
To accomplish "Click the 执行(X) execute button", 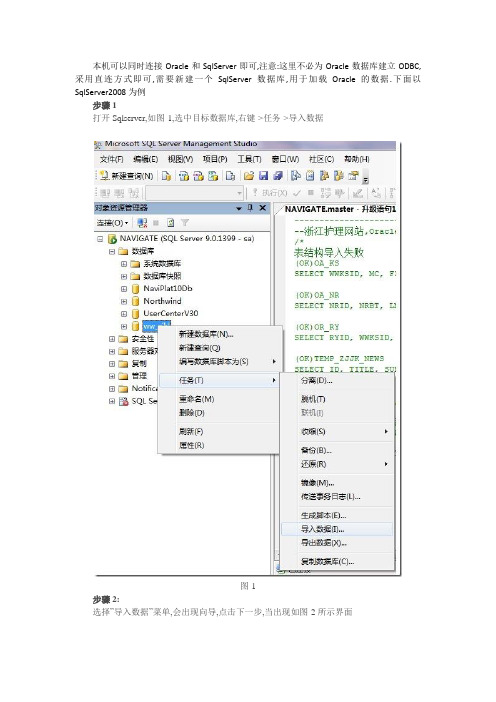I will coord(270,193).
